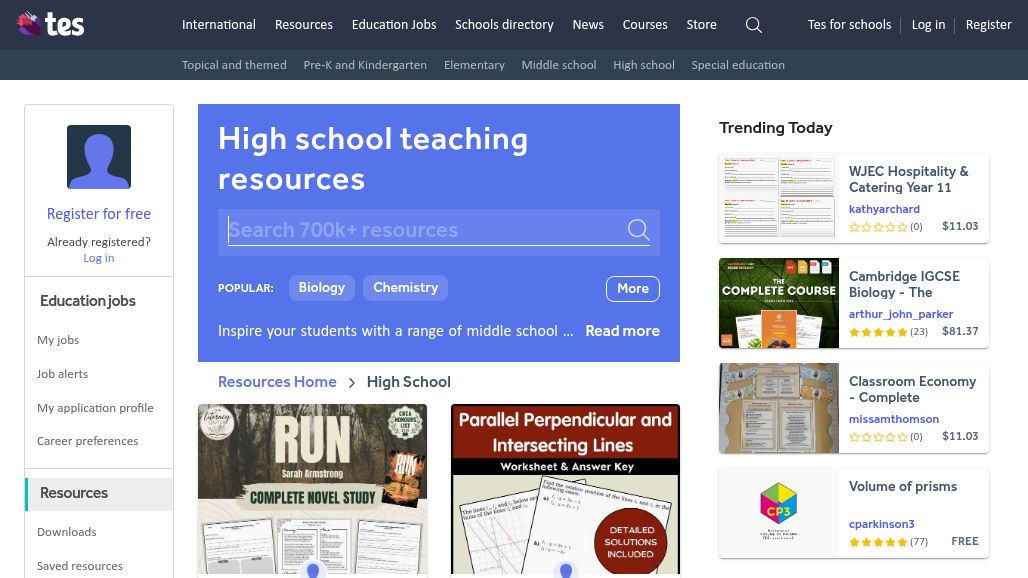The image size is (1028, 578).
Task: Click Register for free link
Action: point(99,214)
